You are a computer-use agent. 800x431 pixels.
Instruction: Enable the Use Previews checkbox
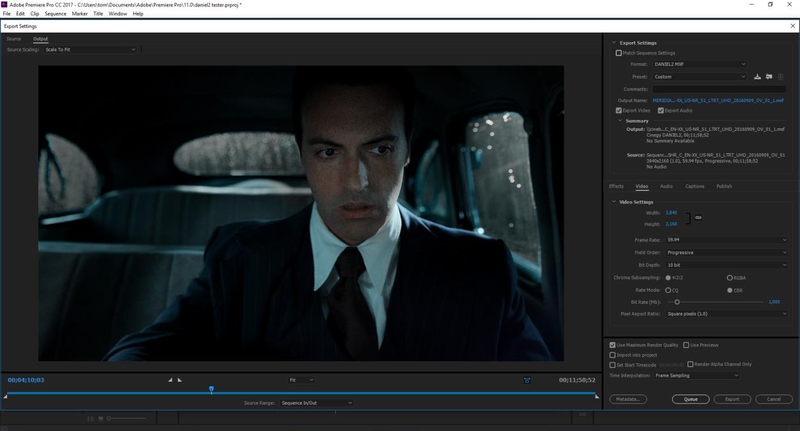click(686, 345)
